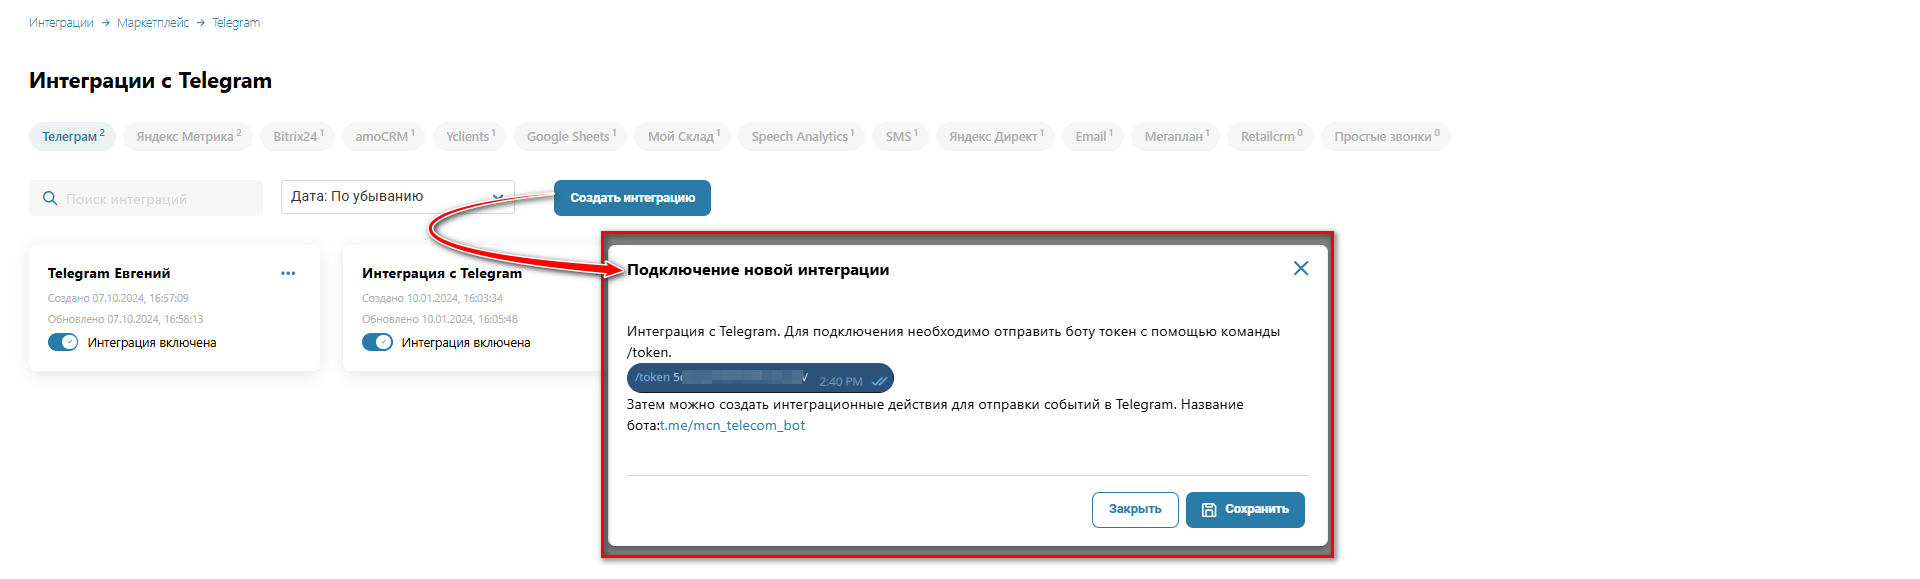Open the Yclients tab
The image size is (1920, 579).
click(x=470, y=136)
